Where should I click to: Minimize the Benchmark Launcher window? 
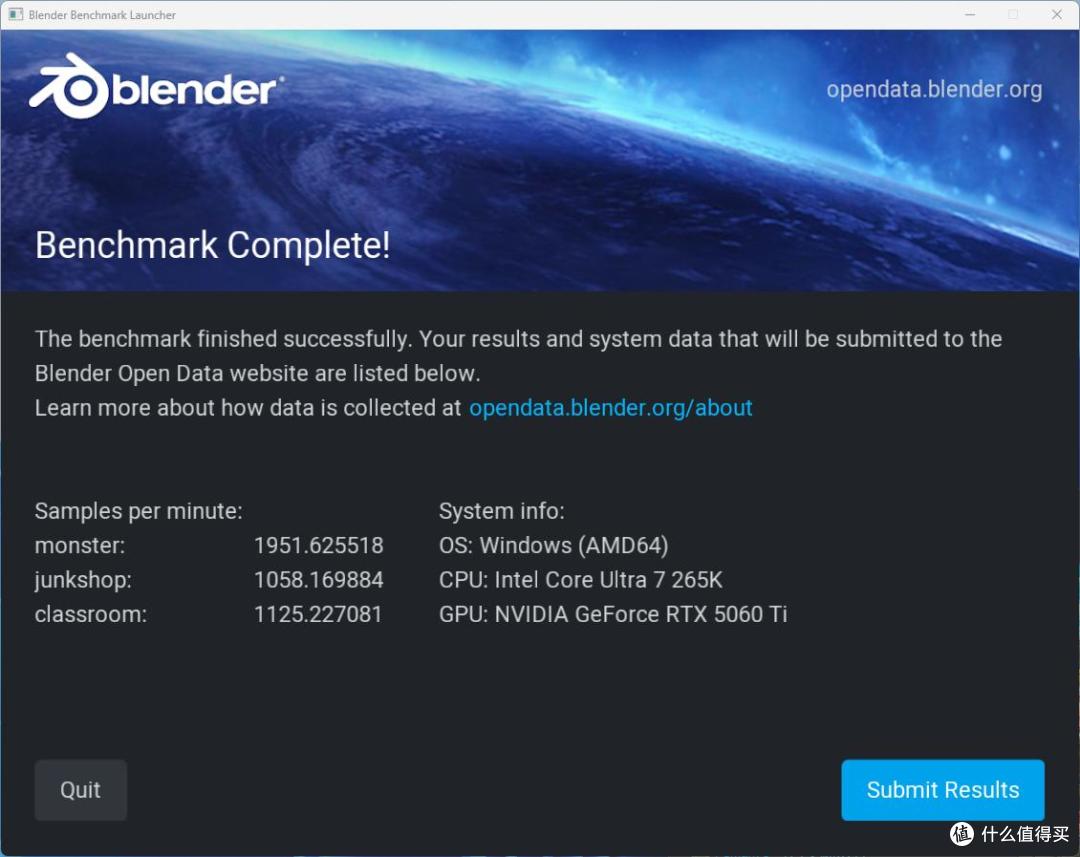970,14
